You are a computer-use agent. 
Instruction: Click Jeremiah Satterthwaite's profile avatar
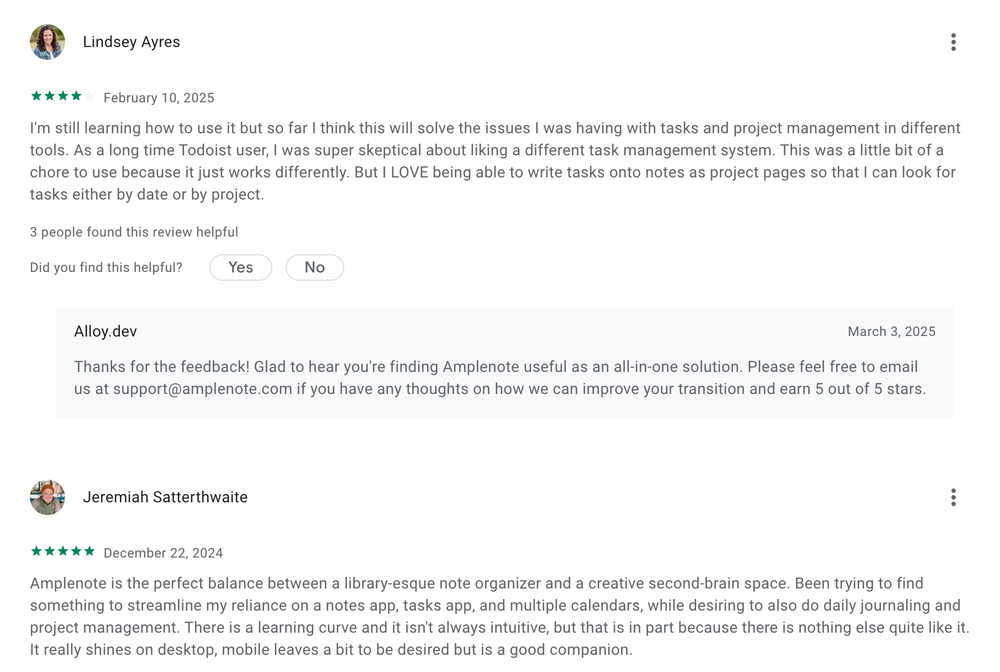[47, 497]
